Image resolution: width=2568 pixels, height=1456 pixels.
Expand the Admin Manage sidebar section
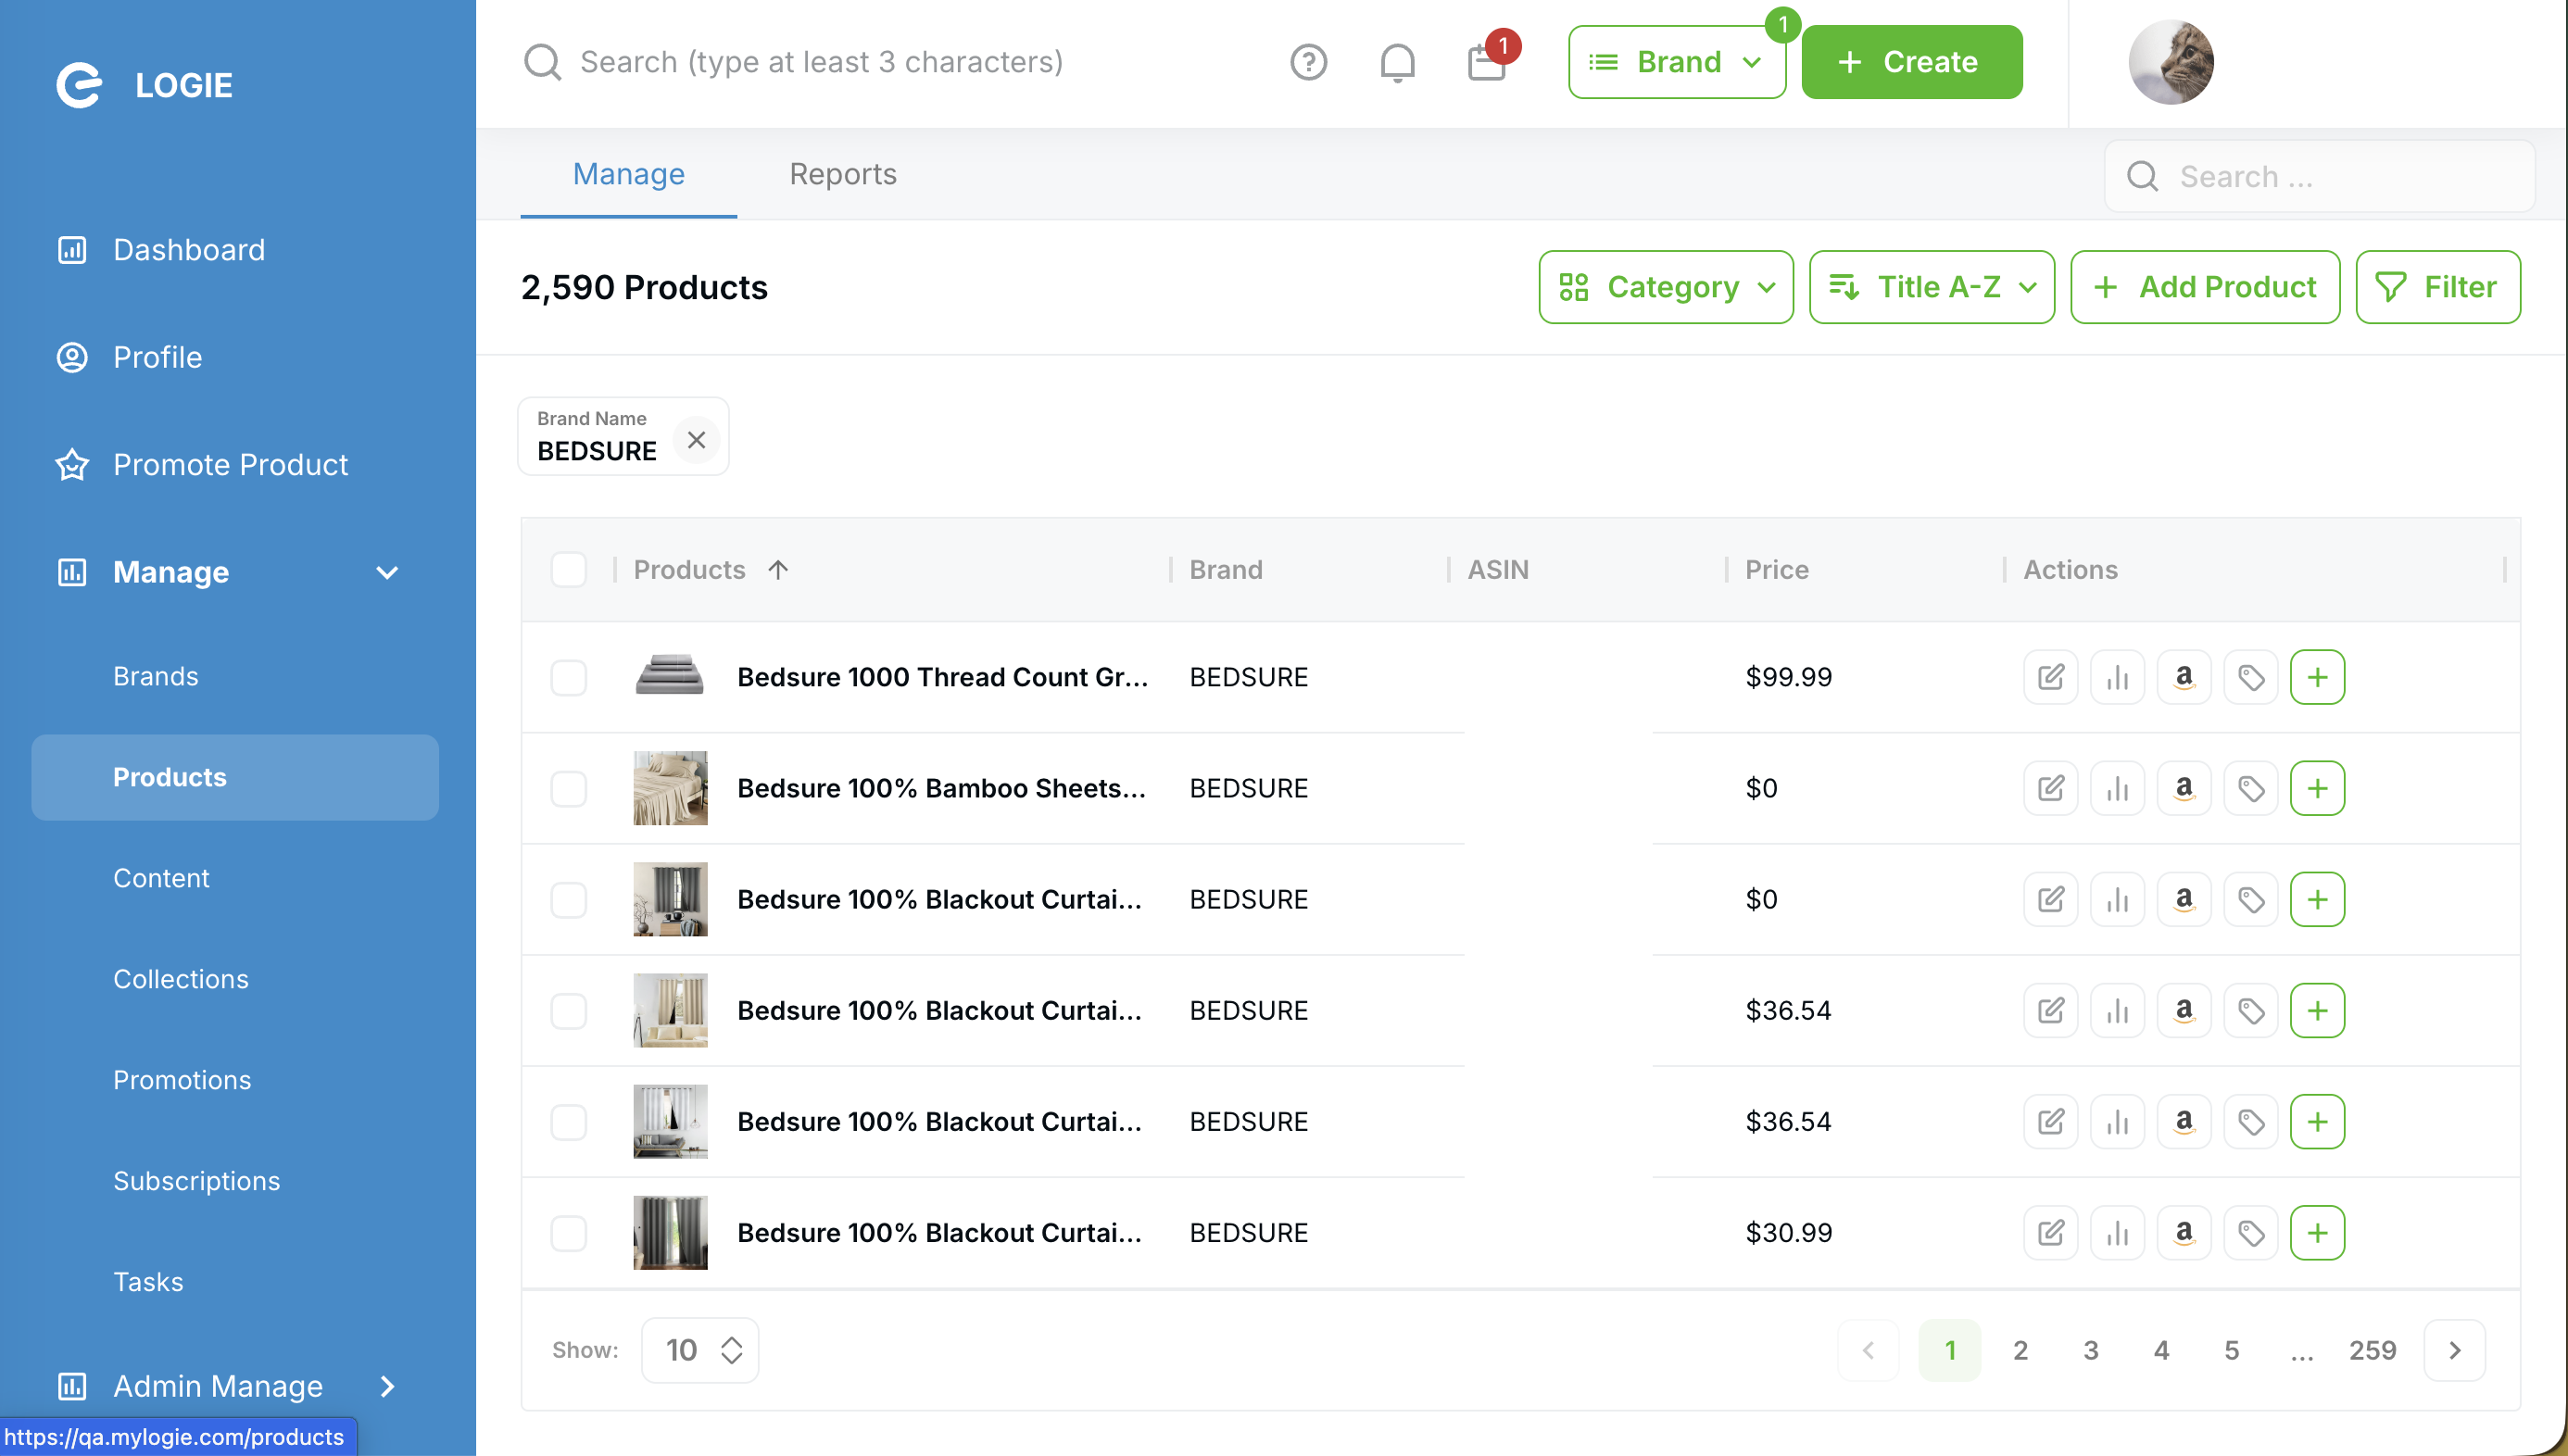coord(387,1386)
